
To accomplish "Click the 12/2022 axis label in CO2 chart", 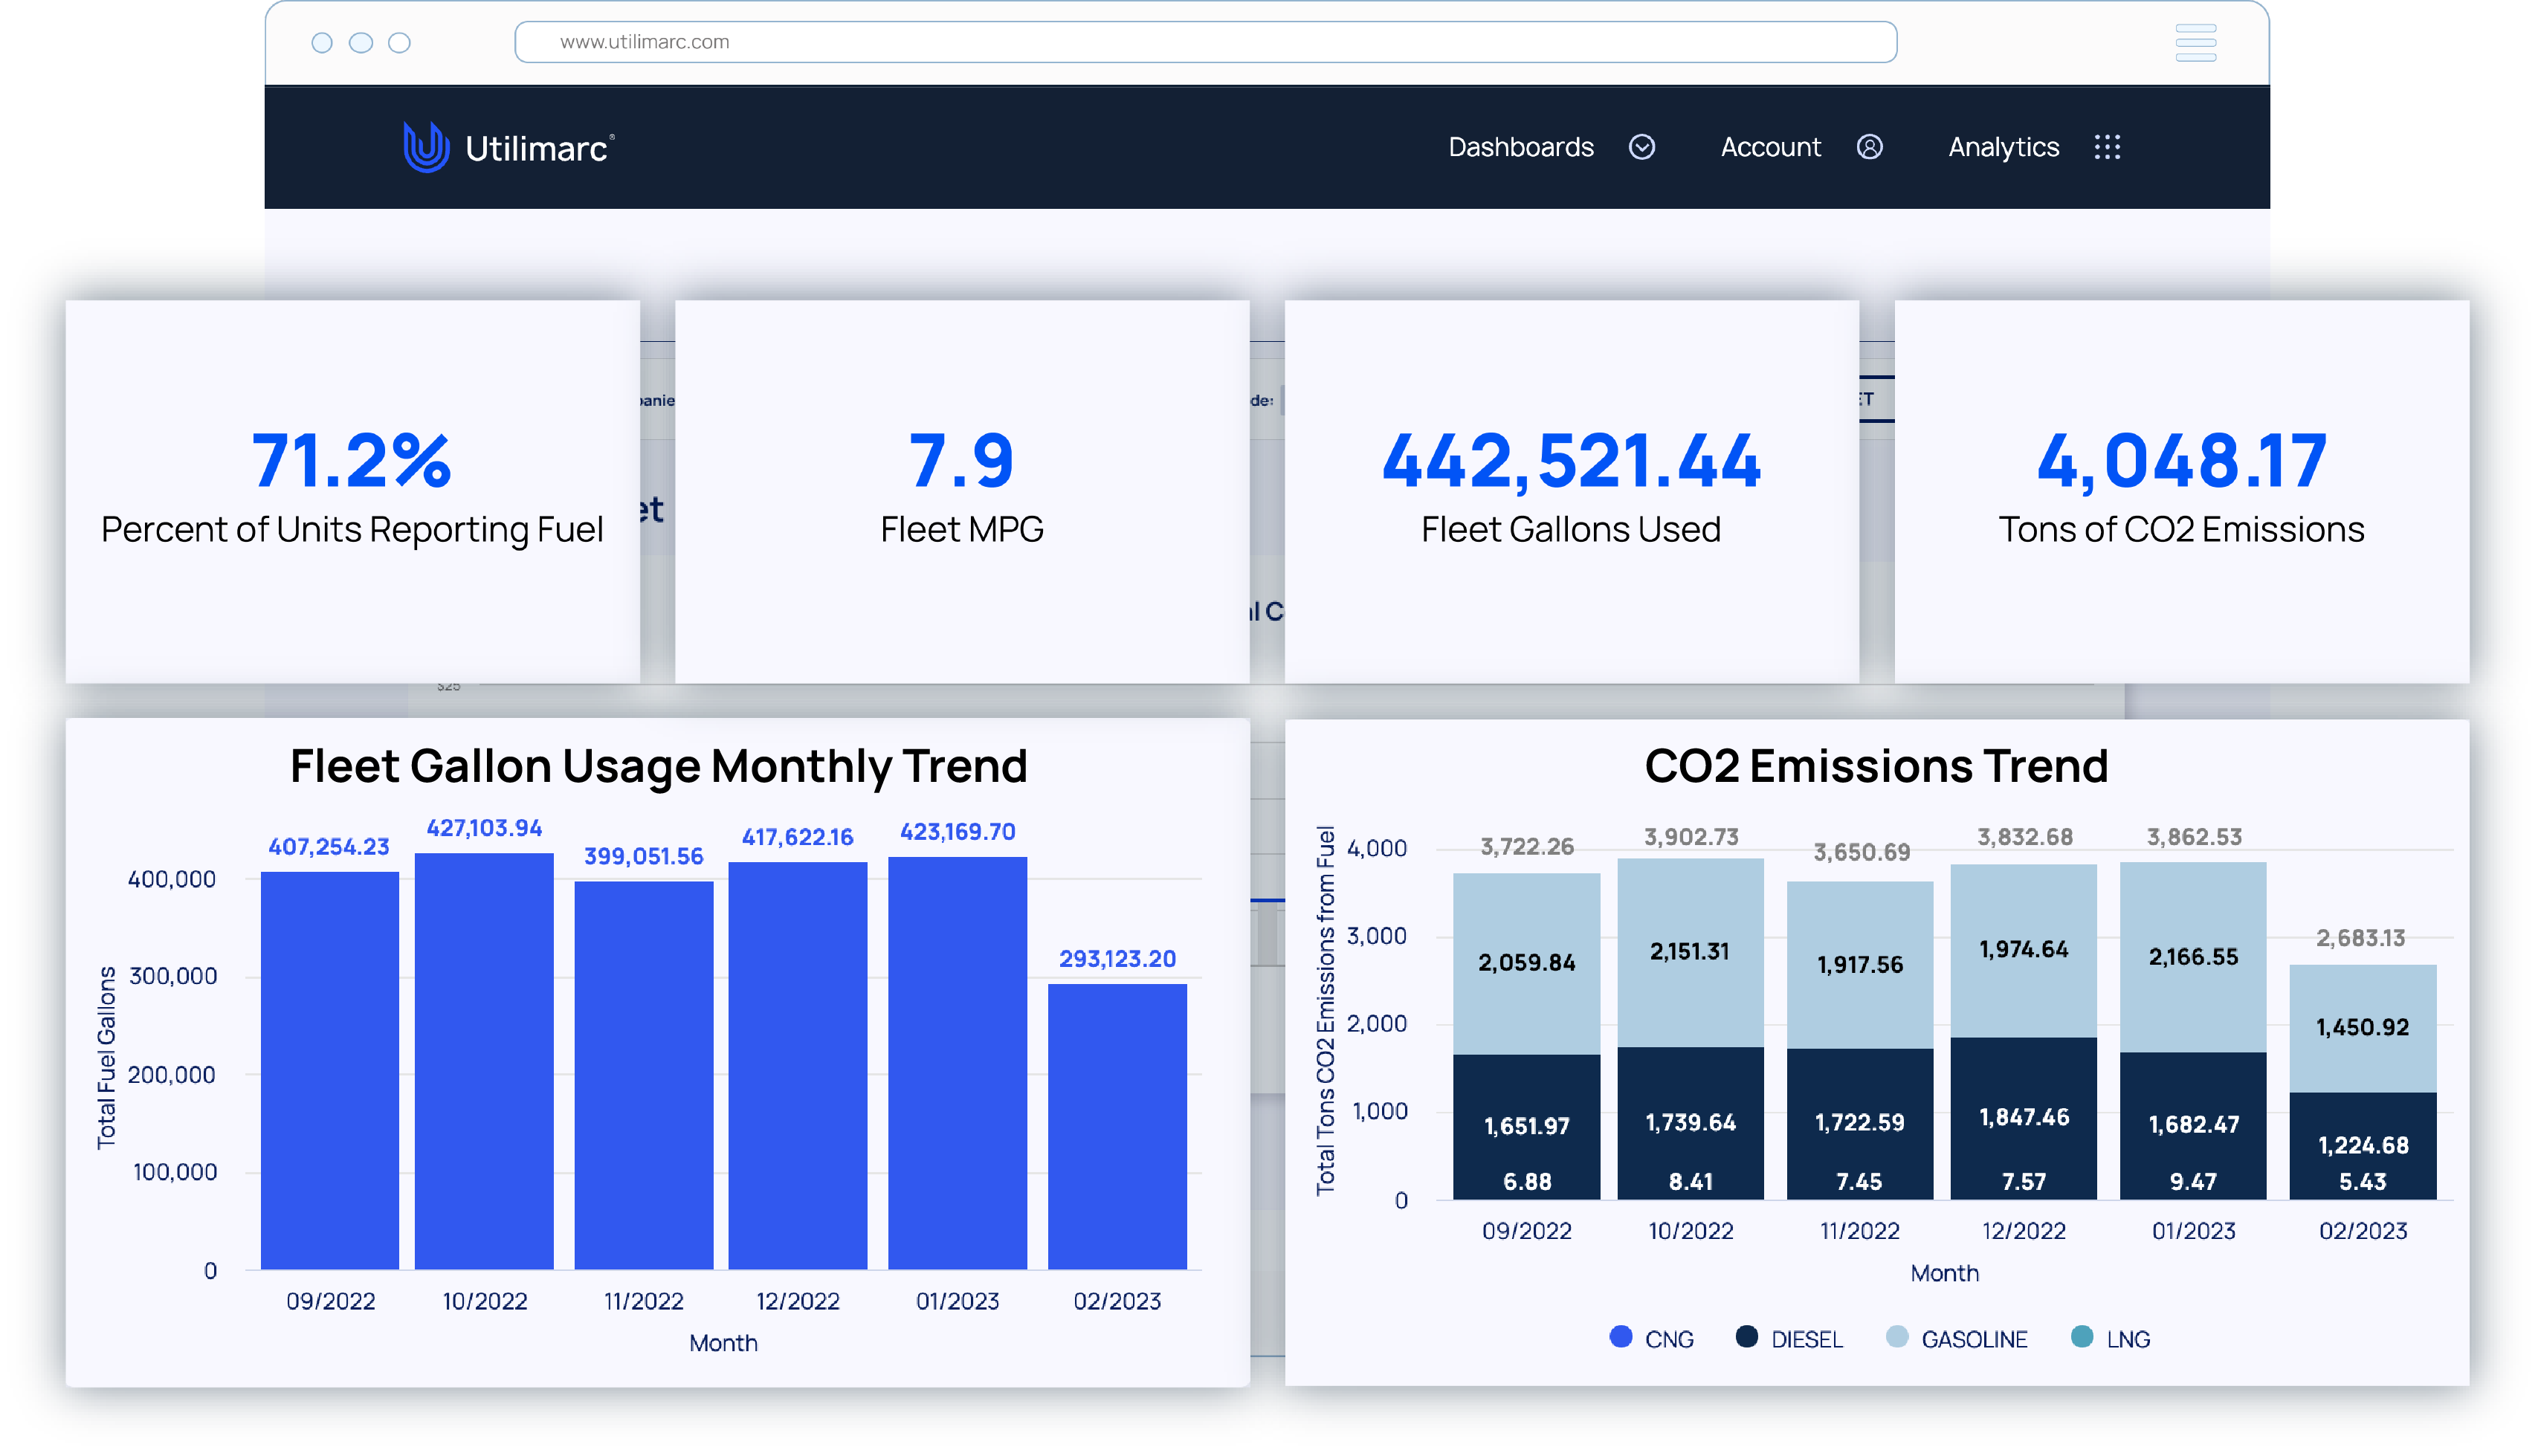I will pyautogui.click(x=2023, y=1231).
